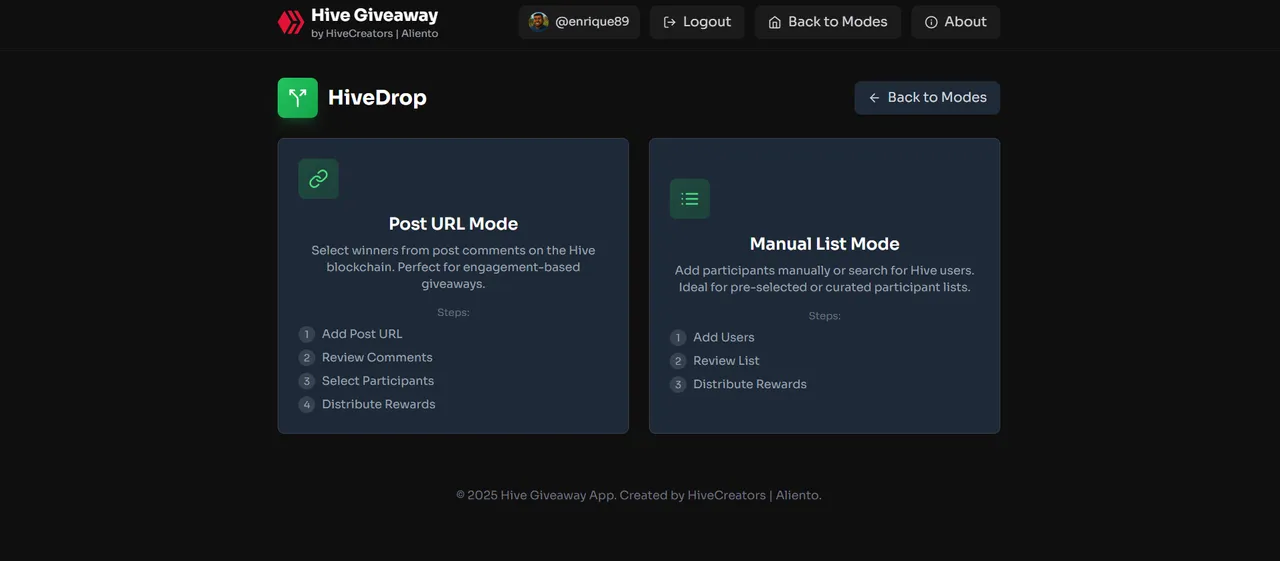The height and width of the screenshot is (561, 1280).
Task: Click the Post URL Mode description text
Action: (453, 267)
